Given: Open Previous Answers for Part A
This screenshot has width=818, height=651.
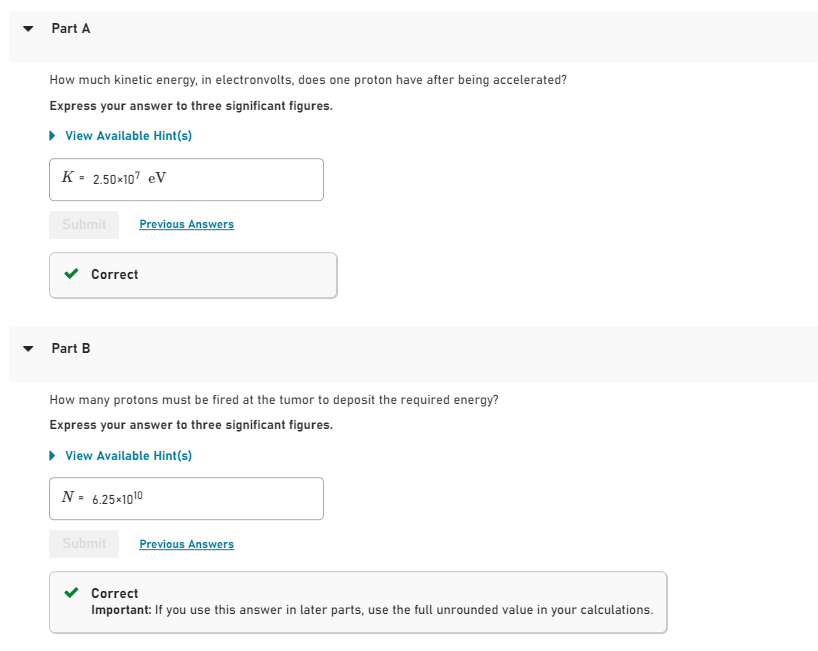Looking at the screenshot, I should 186,225.
